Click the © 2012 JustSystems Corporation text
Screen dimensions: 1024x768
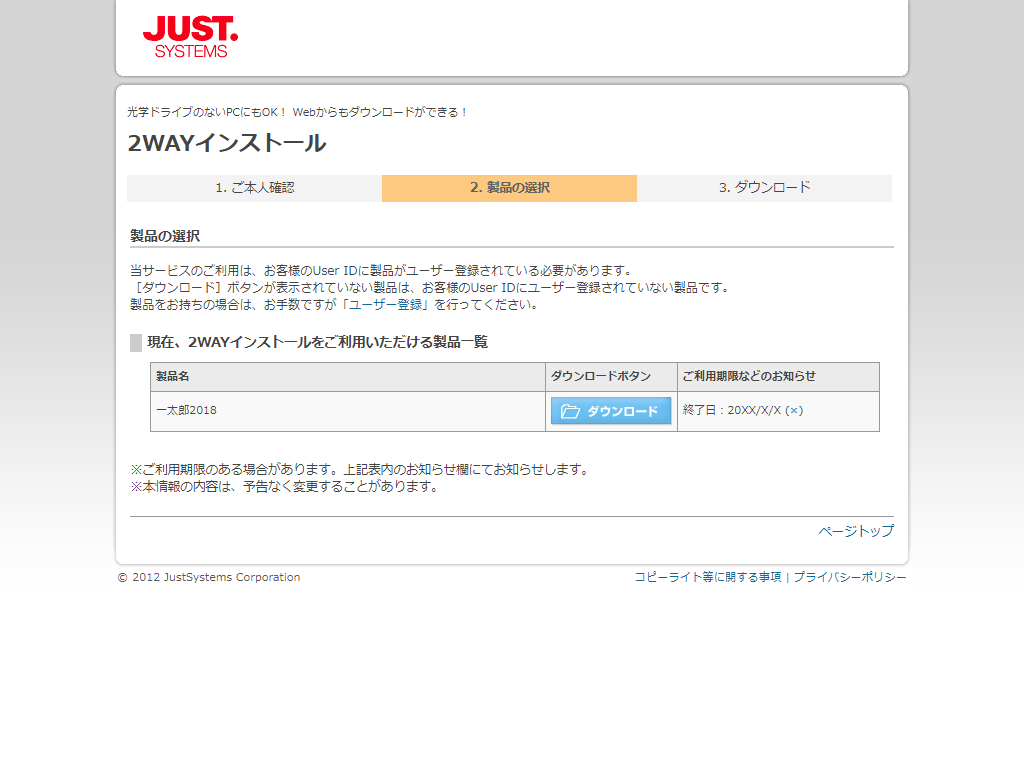[209, 577]
